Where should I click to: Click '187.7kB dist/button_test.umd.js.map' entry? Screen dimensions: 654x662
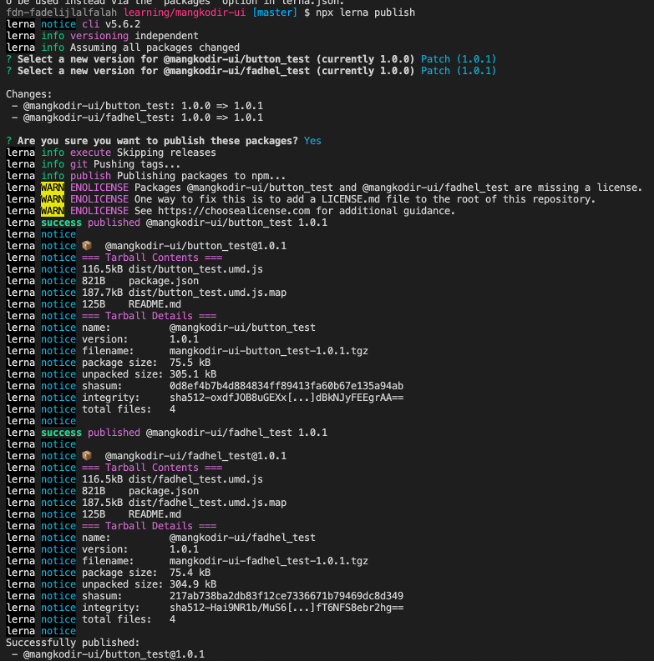click(184, 293)
